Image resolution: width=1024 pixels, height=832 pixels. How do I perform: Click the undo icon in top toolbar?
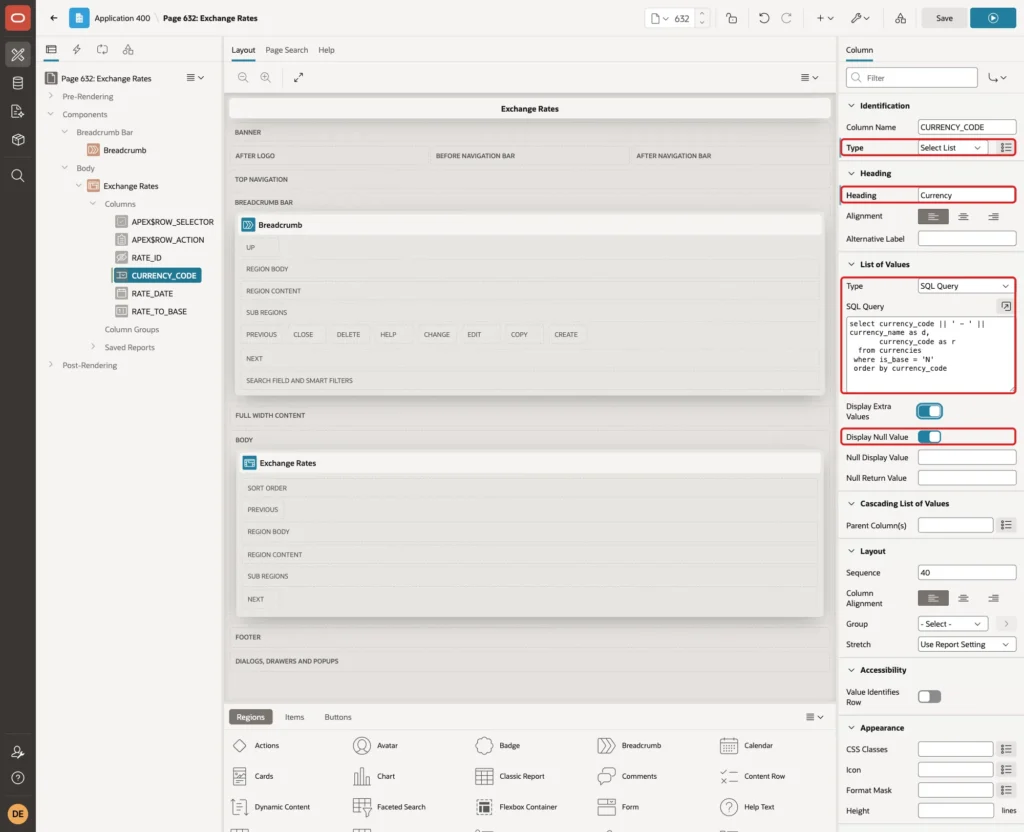[763, 18]
